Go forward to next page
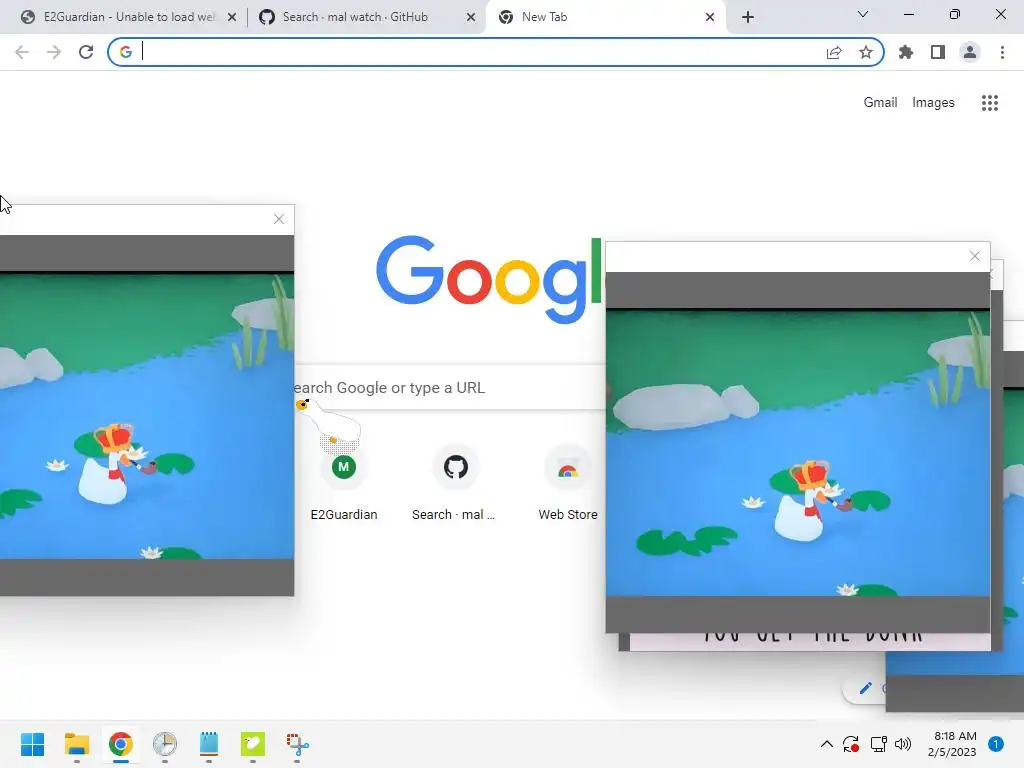 54,52
